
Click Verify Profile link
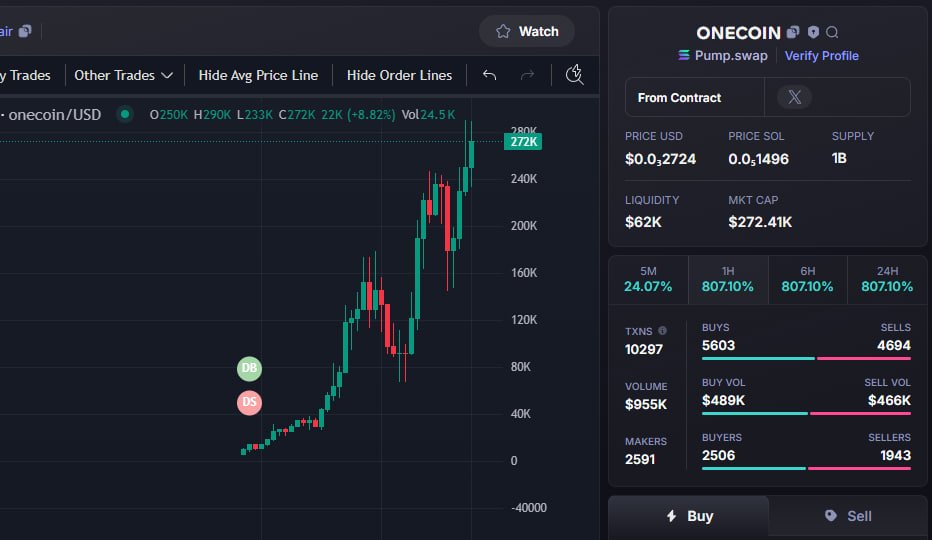tap(821, 55)
